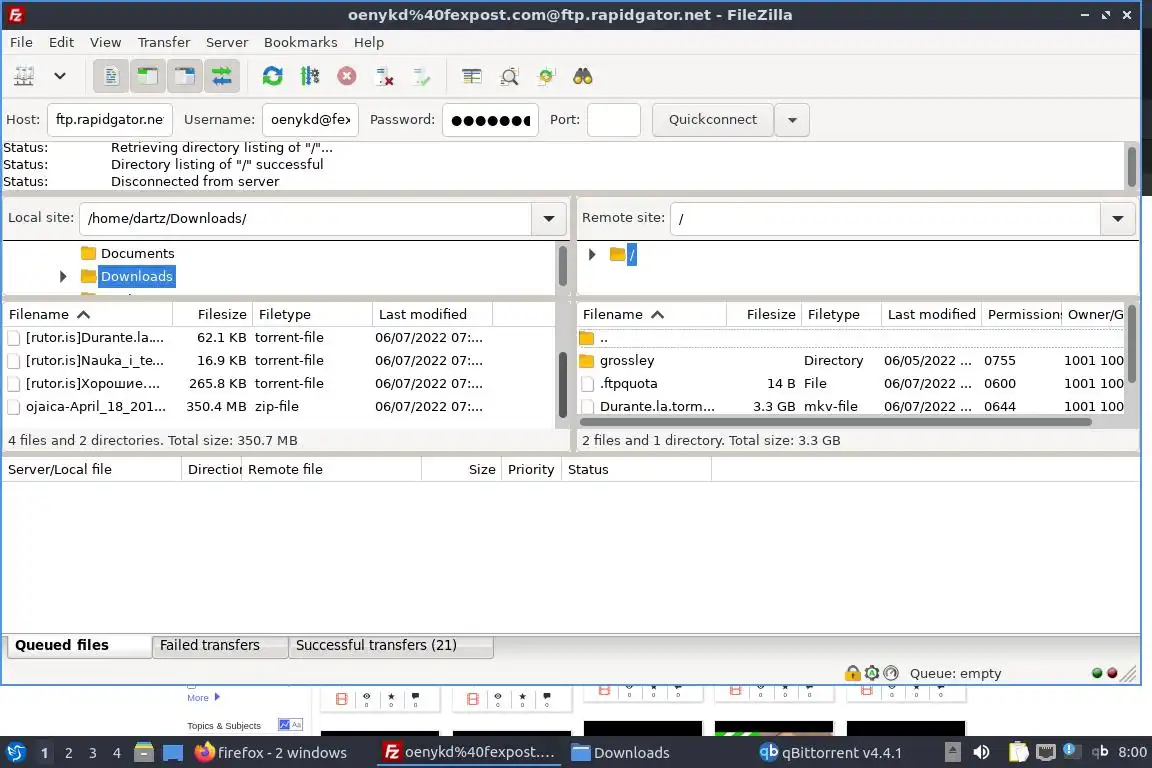The width and height of the screenshot is (1152, 768).
Task: Click the Username input field
Action: tap(310, 120)
